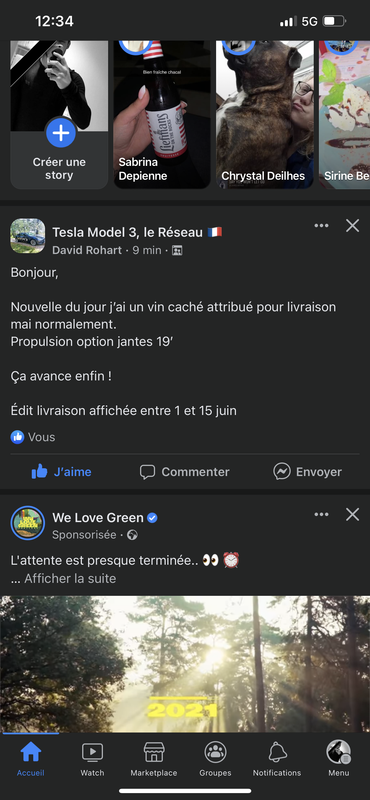This screenshot has width=370, height=800.
Task: Dismiss the We Love Green sponsored post
Action: click(x=353, y=515)
